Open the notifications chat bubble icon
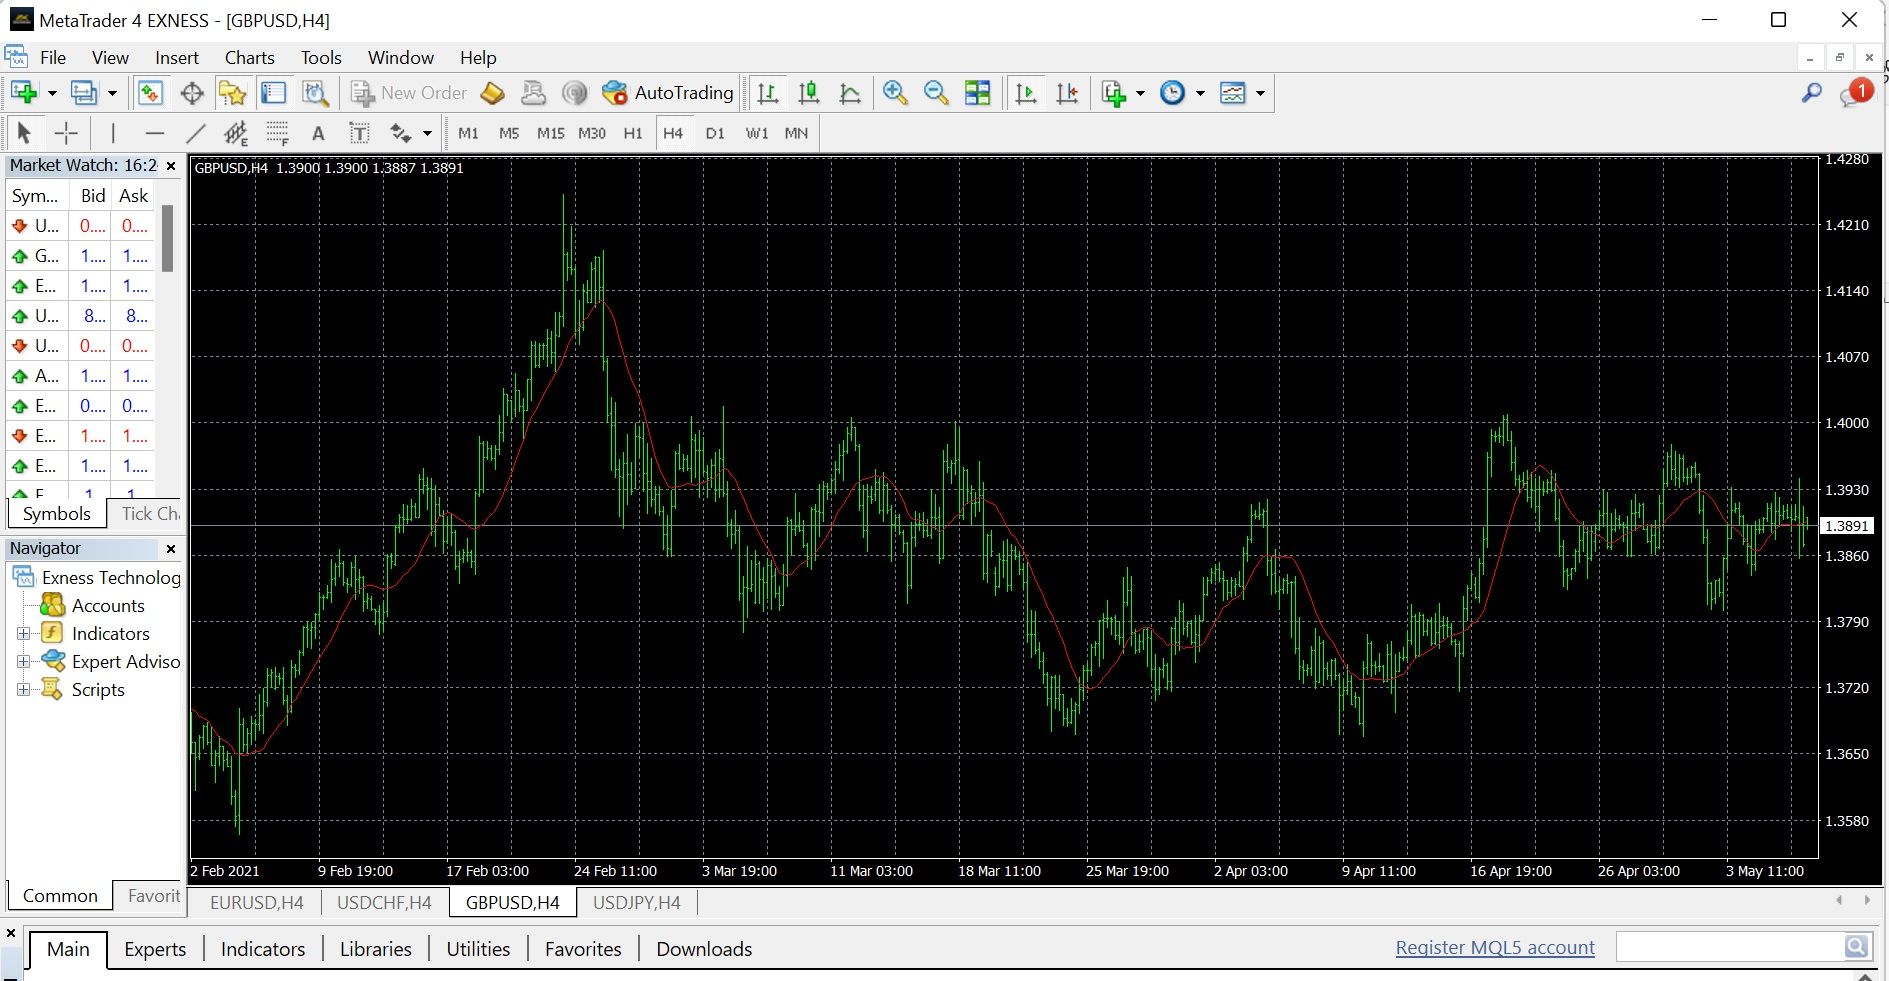Image resolution: width=1889 pixels, height=981 pixels. tap(1851, 94)
